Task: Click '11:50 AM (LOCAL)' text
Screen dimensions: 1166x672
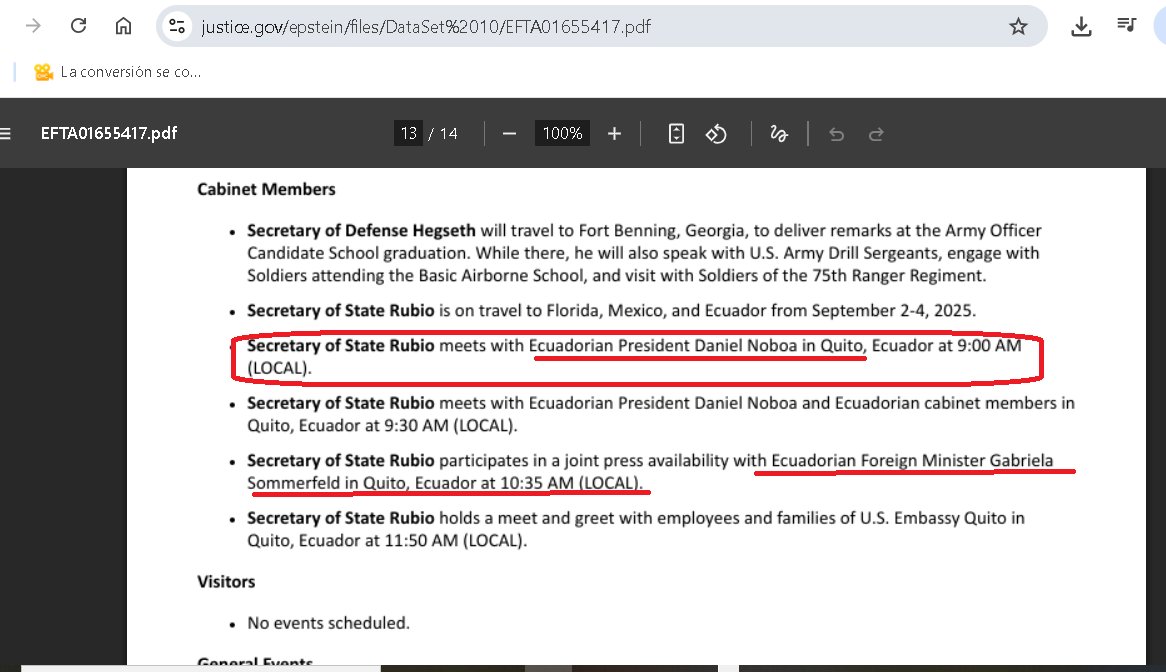Action: [454, 540]
